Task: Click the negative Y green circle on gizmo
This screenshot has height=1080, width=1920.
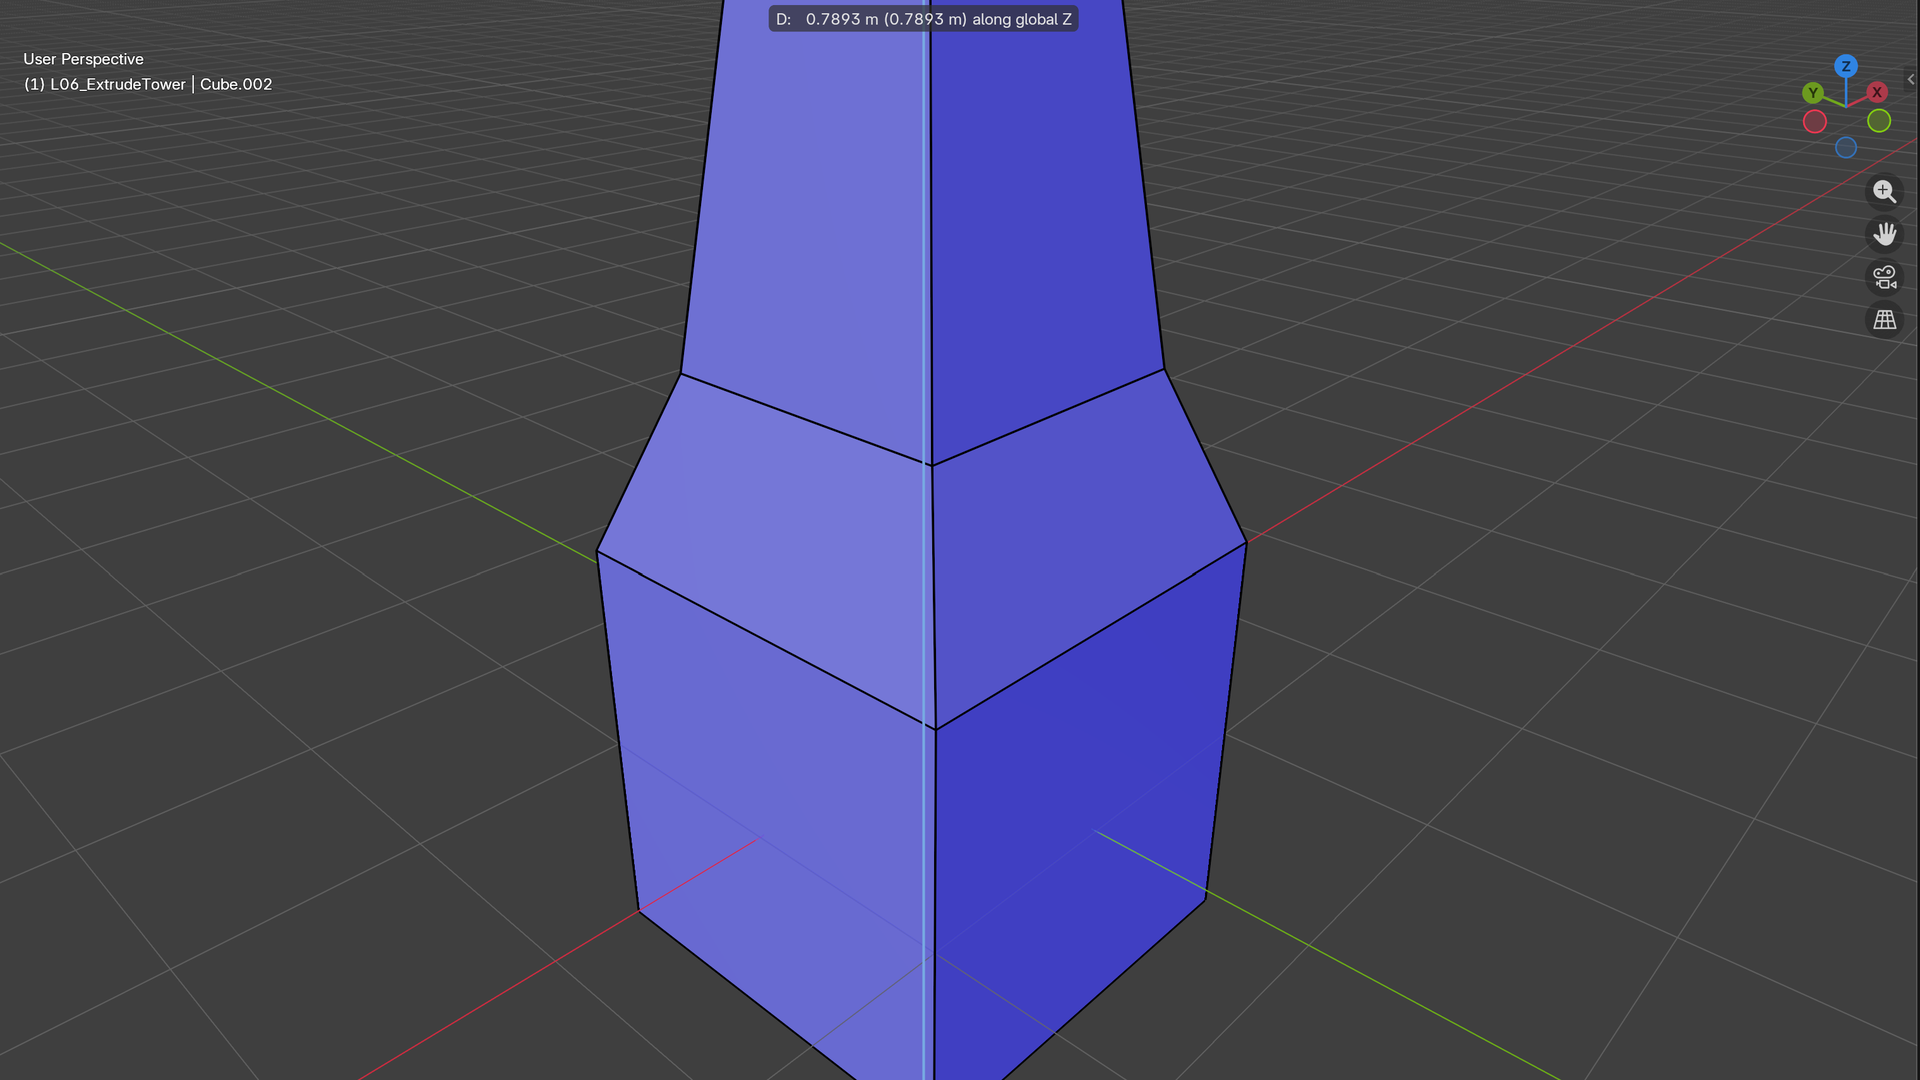Action: point(1879,121)
